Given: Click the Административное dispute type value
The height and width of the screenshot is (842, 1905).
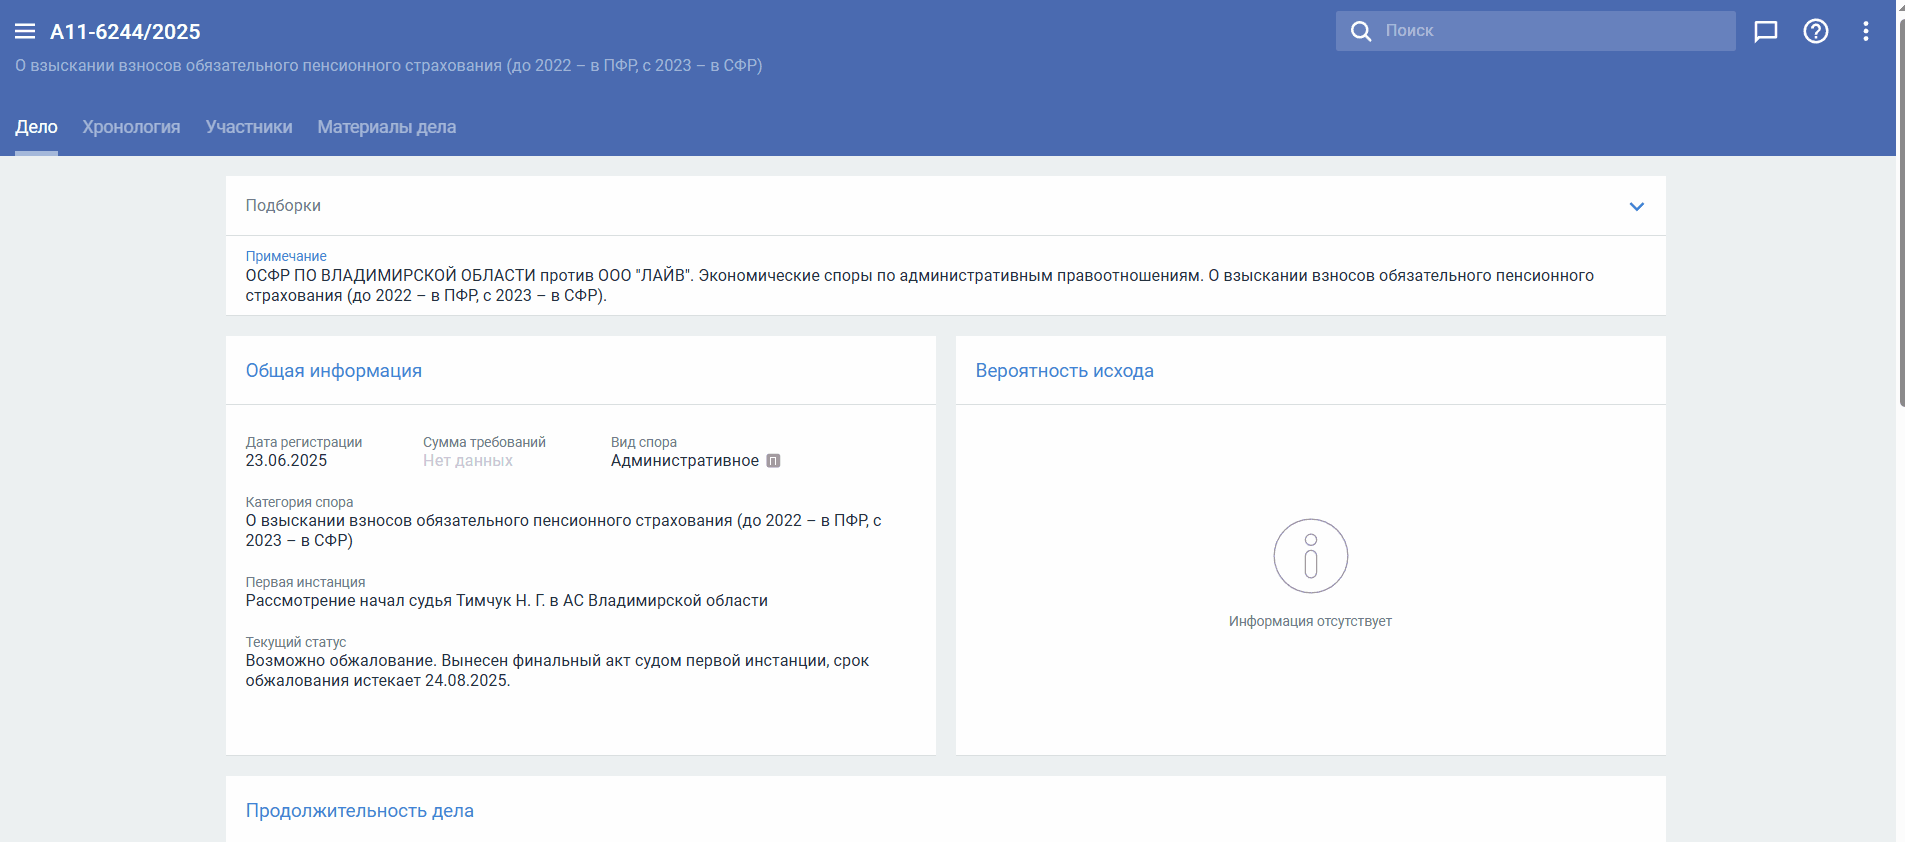Looking at the screenshot, I should [x=685, y=461].
